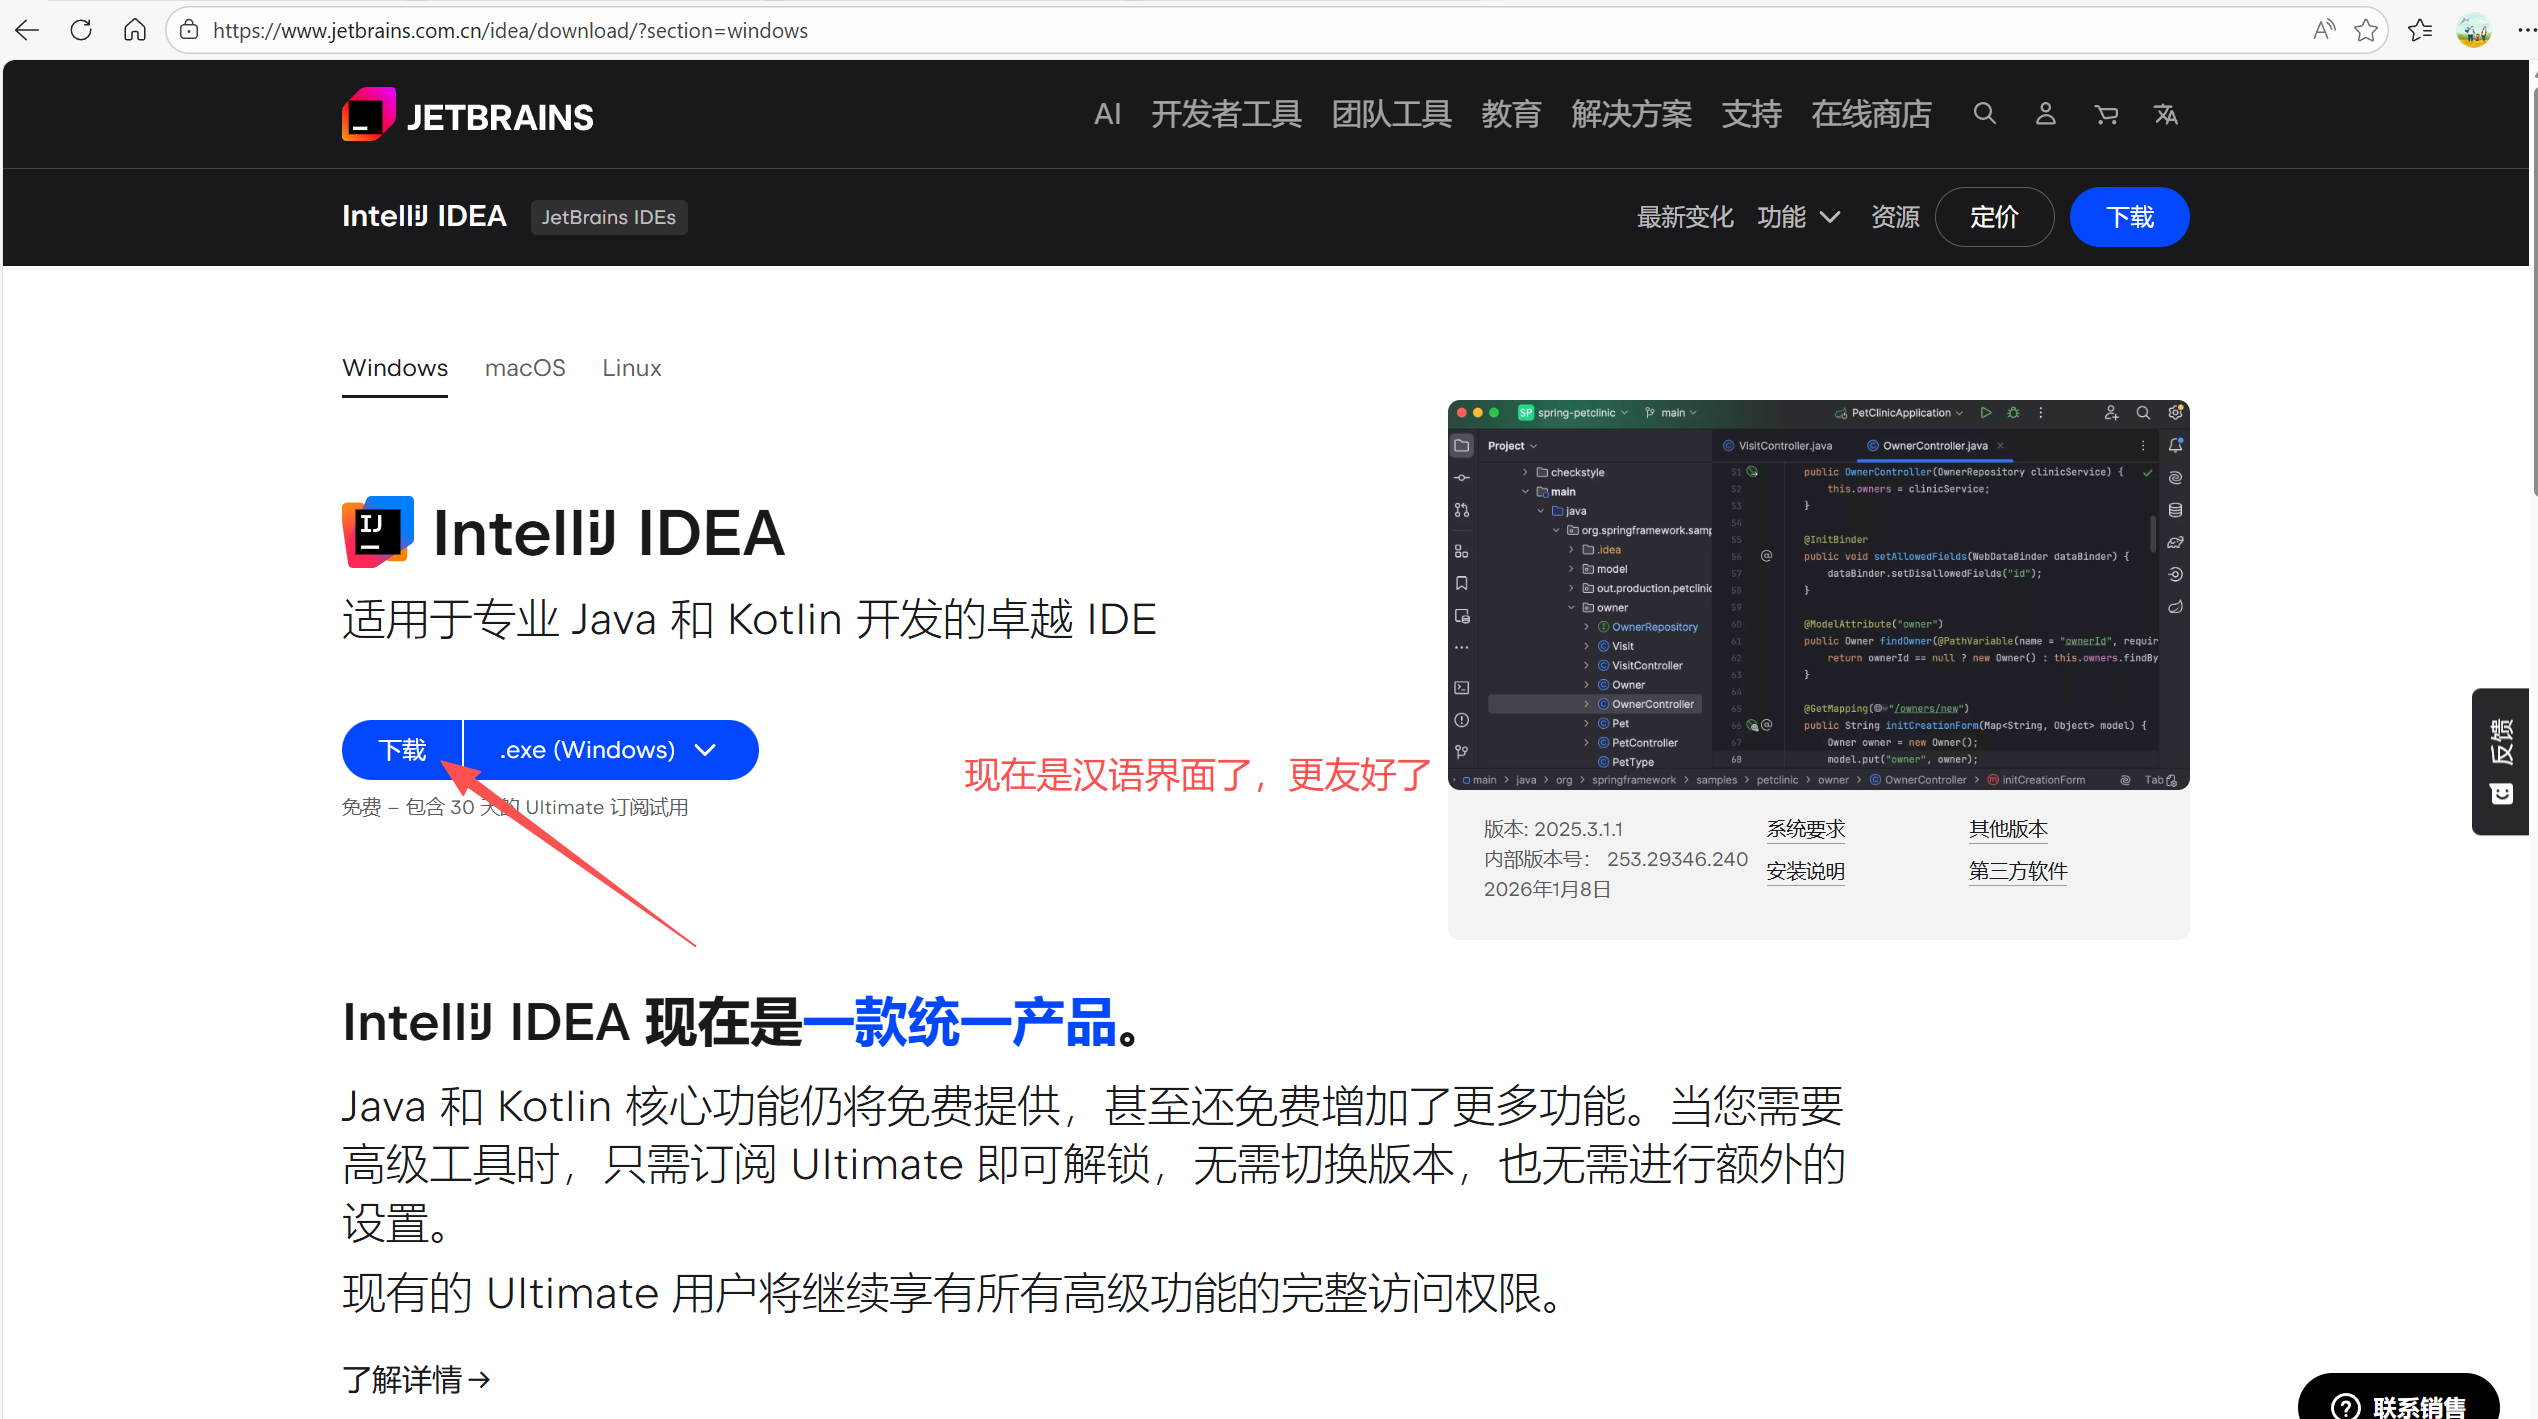Click the JetBrains logo icon
The height and width of the screenshot is (1419, 2538).
(368, 115)
